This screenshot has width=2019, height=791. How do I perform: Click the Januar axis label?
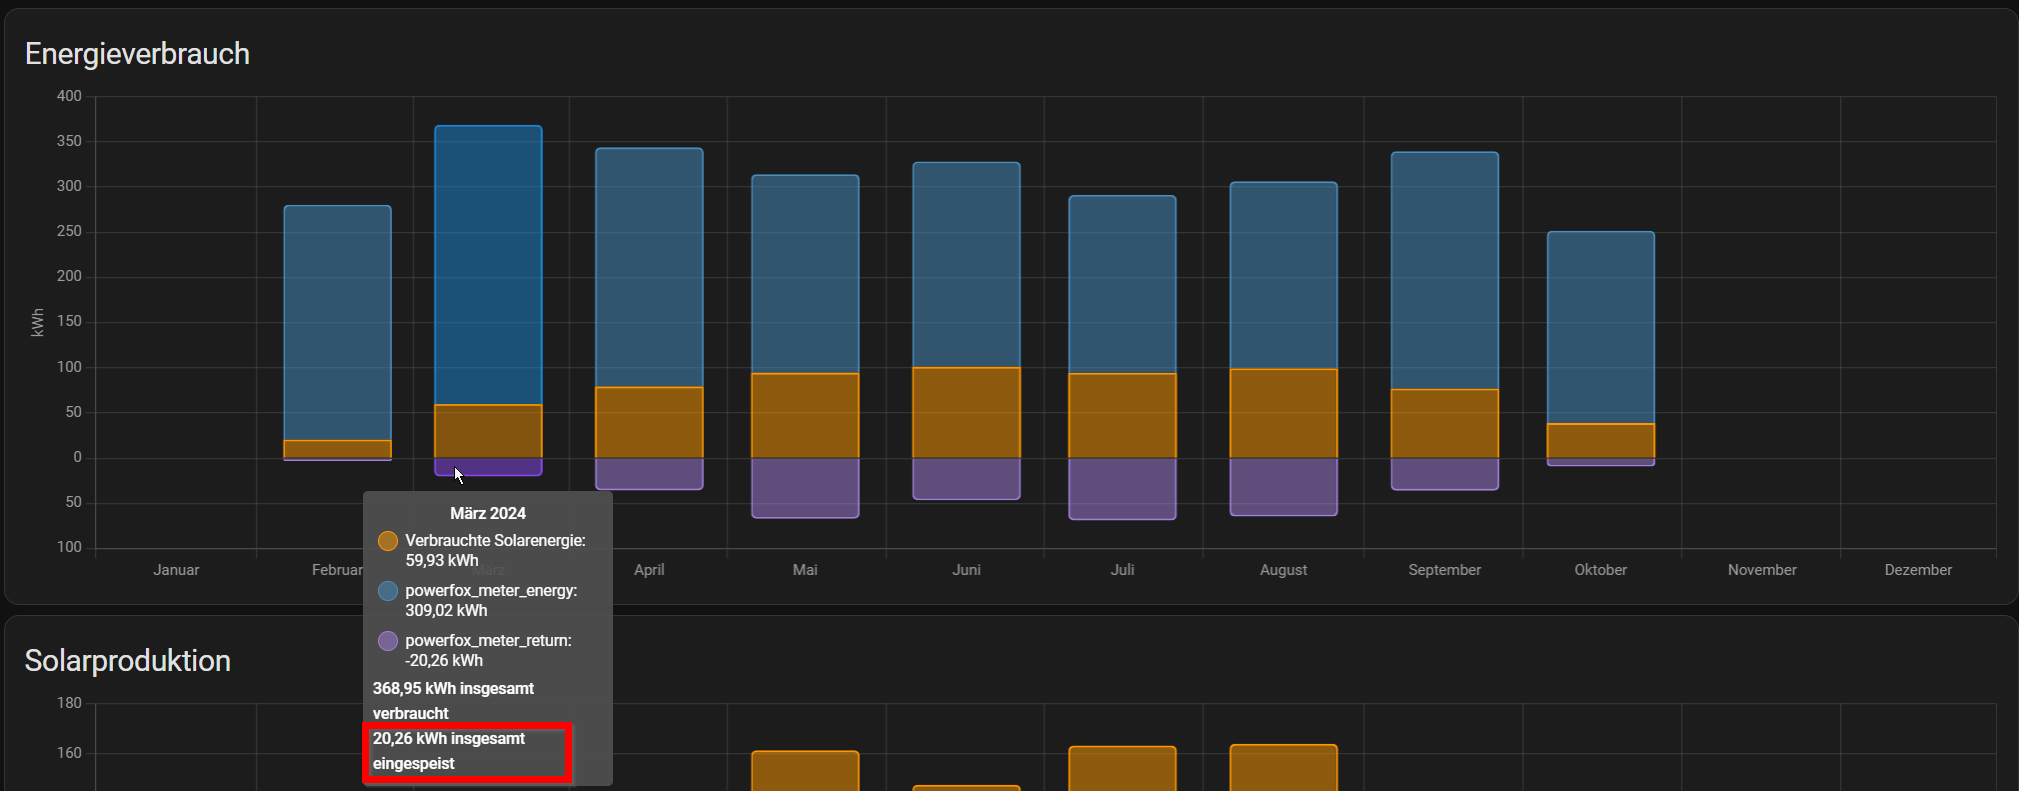point(176,570)
